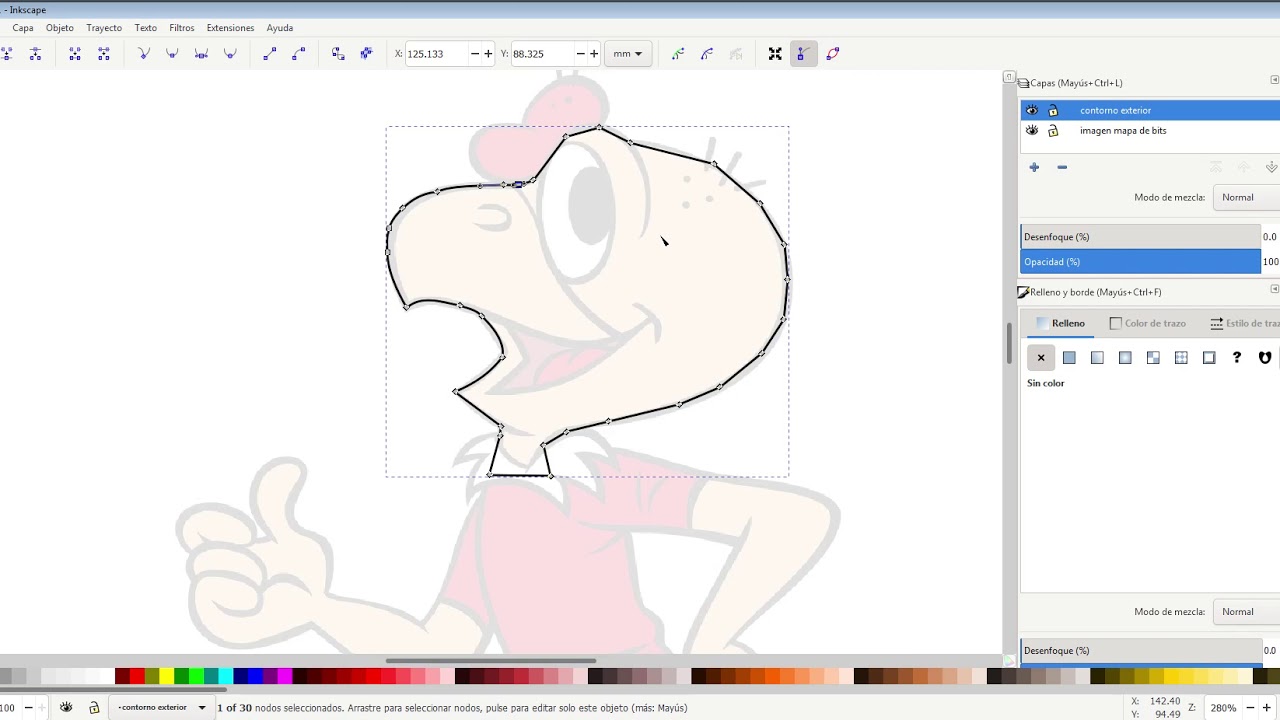Click unset paint question mark icon
Screen dimensions: 1280x720
(x=1237, y=357)
